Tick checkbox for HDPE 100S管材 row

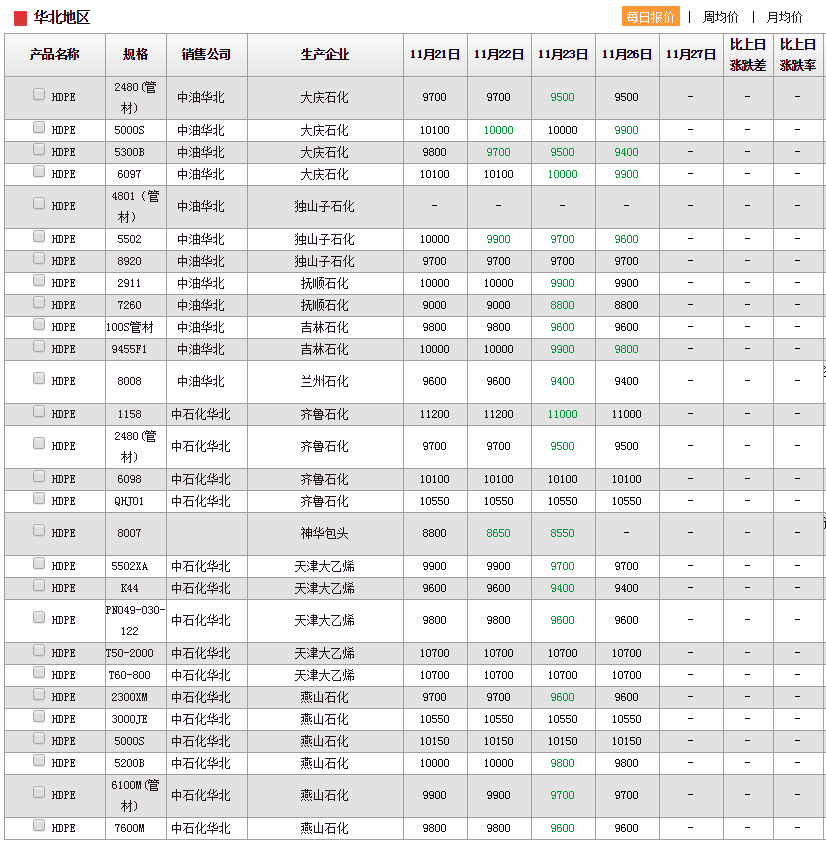[x=39, y=324]
